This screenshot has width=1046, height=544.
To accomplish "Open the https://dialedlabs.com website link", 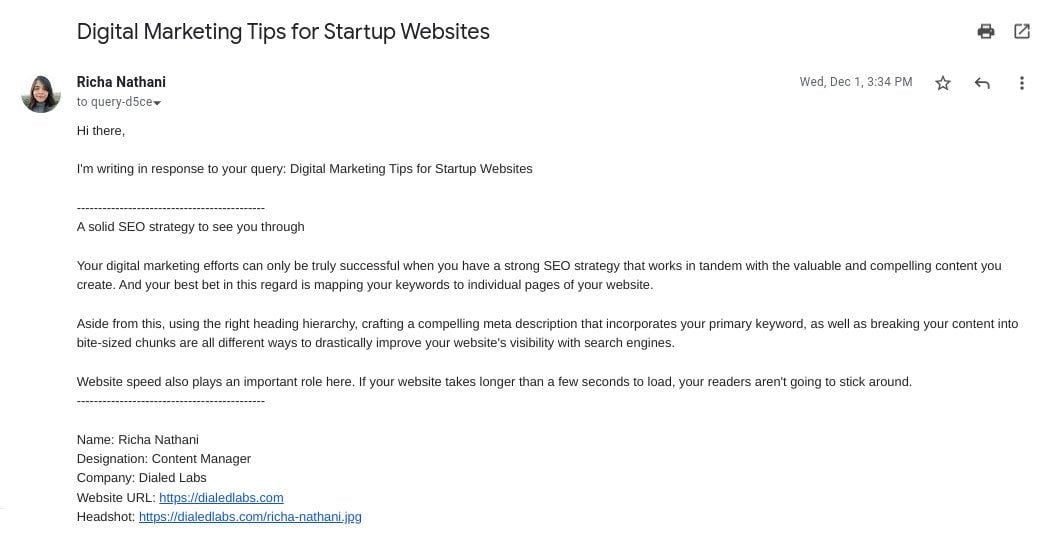I will [x=221, y=497].
